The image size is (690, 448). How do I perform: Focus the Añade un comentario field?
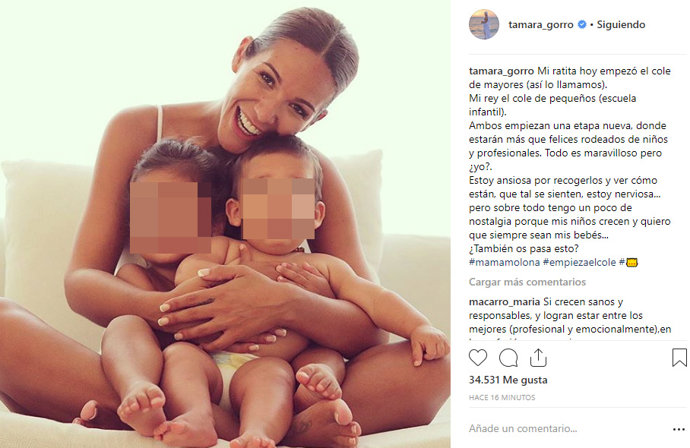[568, 429]
